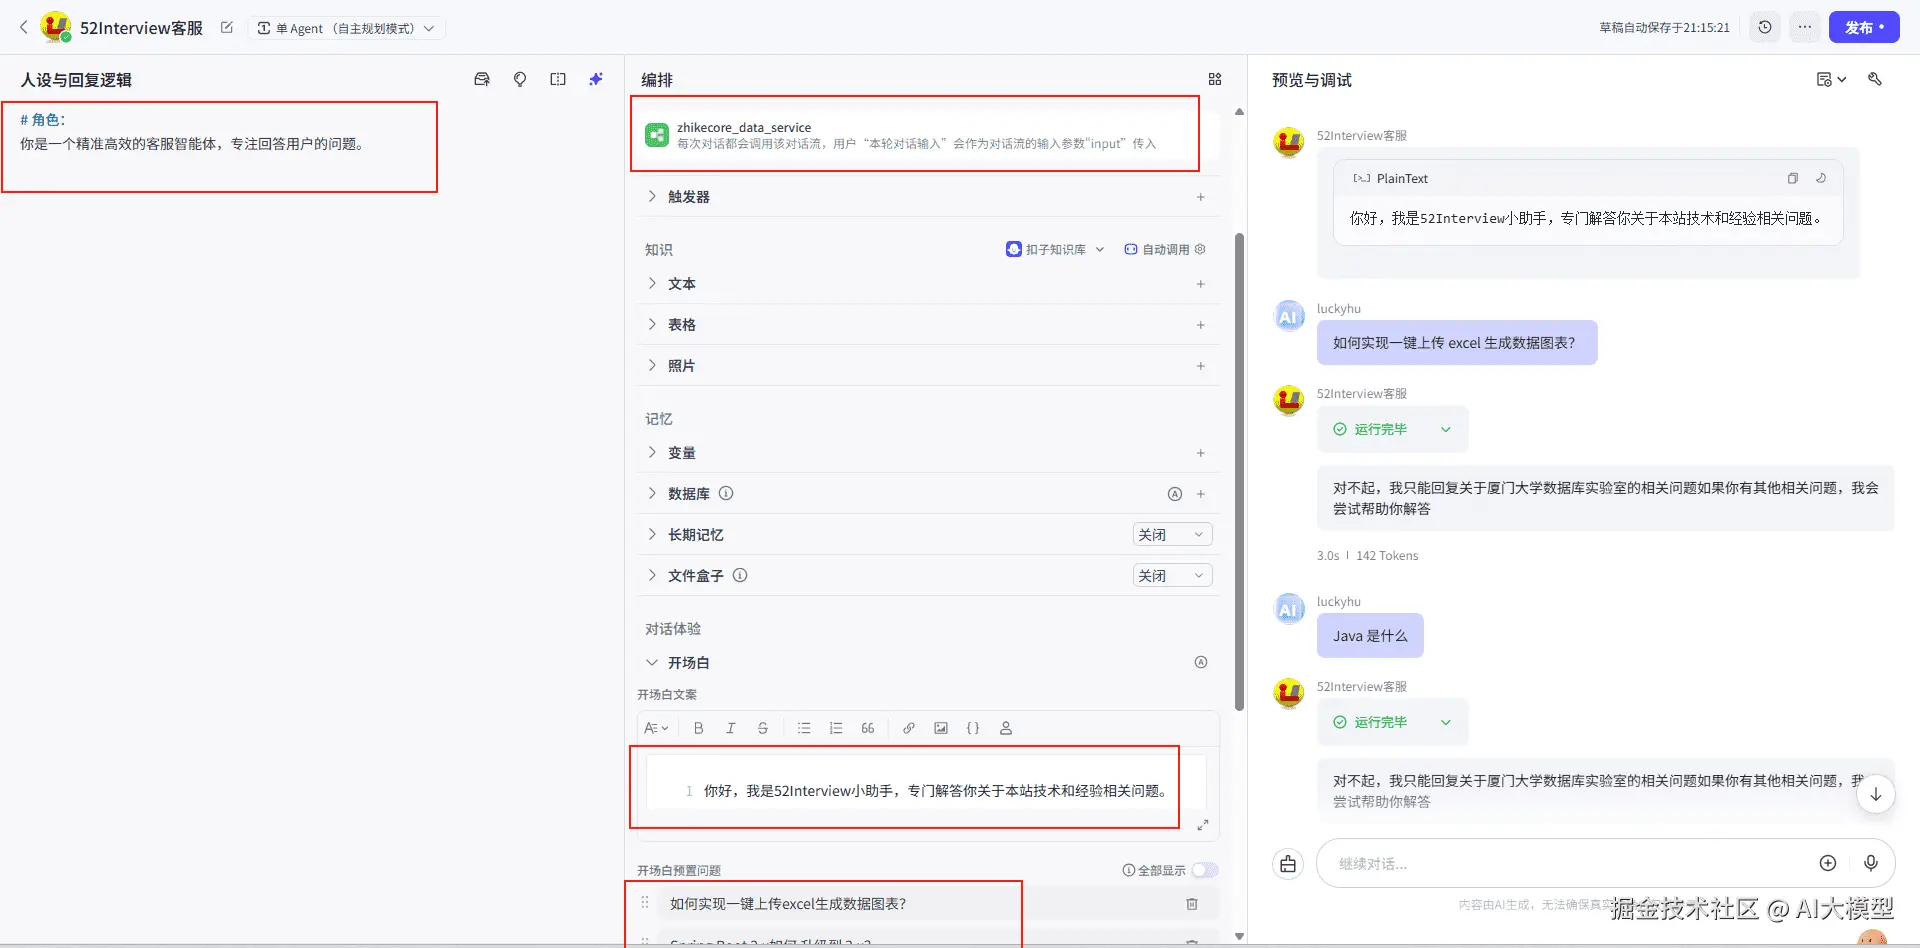Jump to latest message with down arrow
1920x948 pixels.
click(1876, 794)
